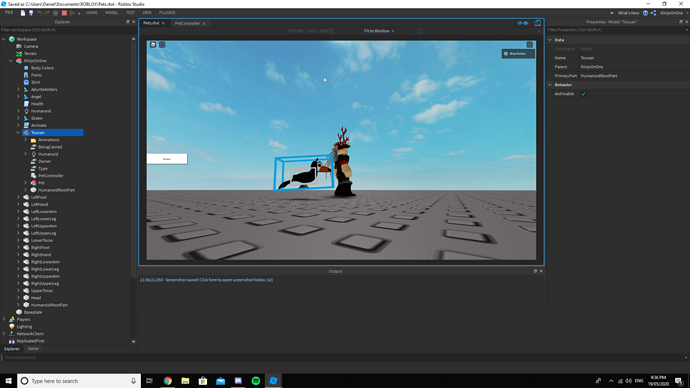The height and width of the screenshot is (388, 690).
Task: Click the Run a command bar
Action: pyautogui.click(x=343, y=357)
